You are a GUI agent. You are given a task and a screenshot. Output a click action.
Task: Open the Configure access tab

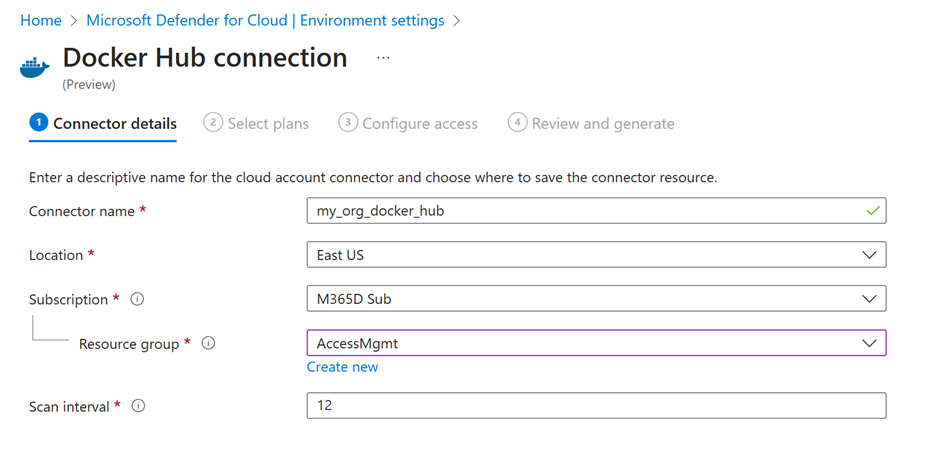pyautogui.click(x=420, y=124)
